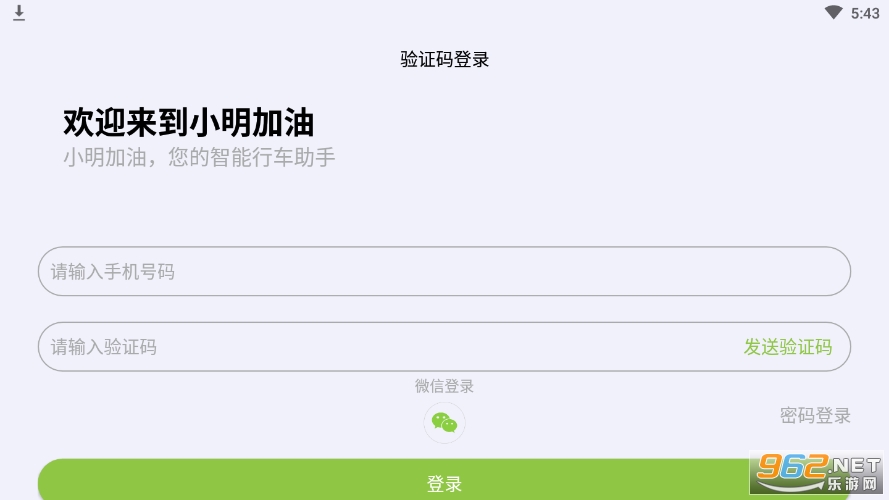Focus the phone number input field
889x500 pixels.
pos(444,271)
